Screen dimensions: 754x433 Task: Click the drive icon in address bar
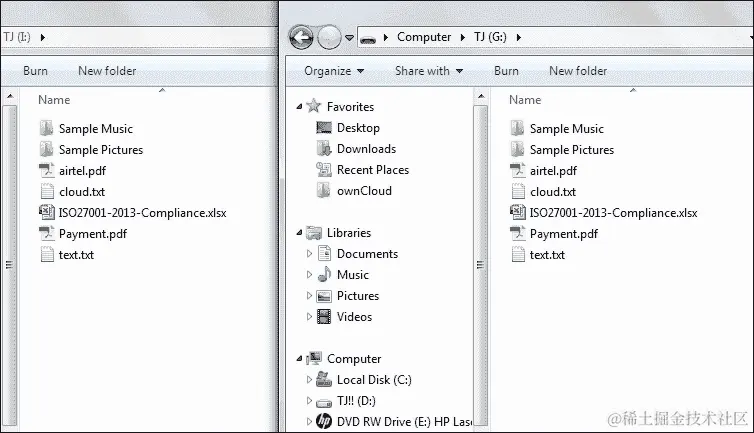pyautogui.click(x=368, y=38)
